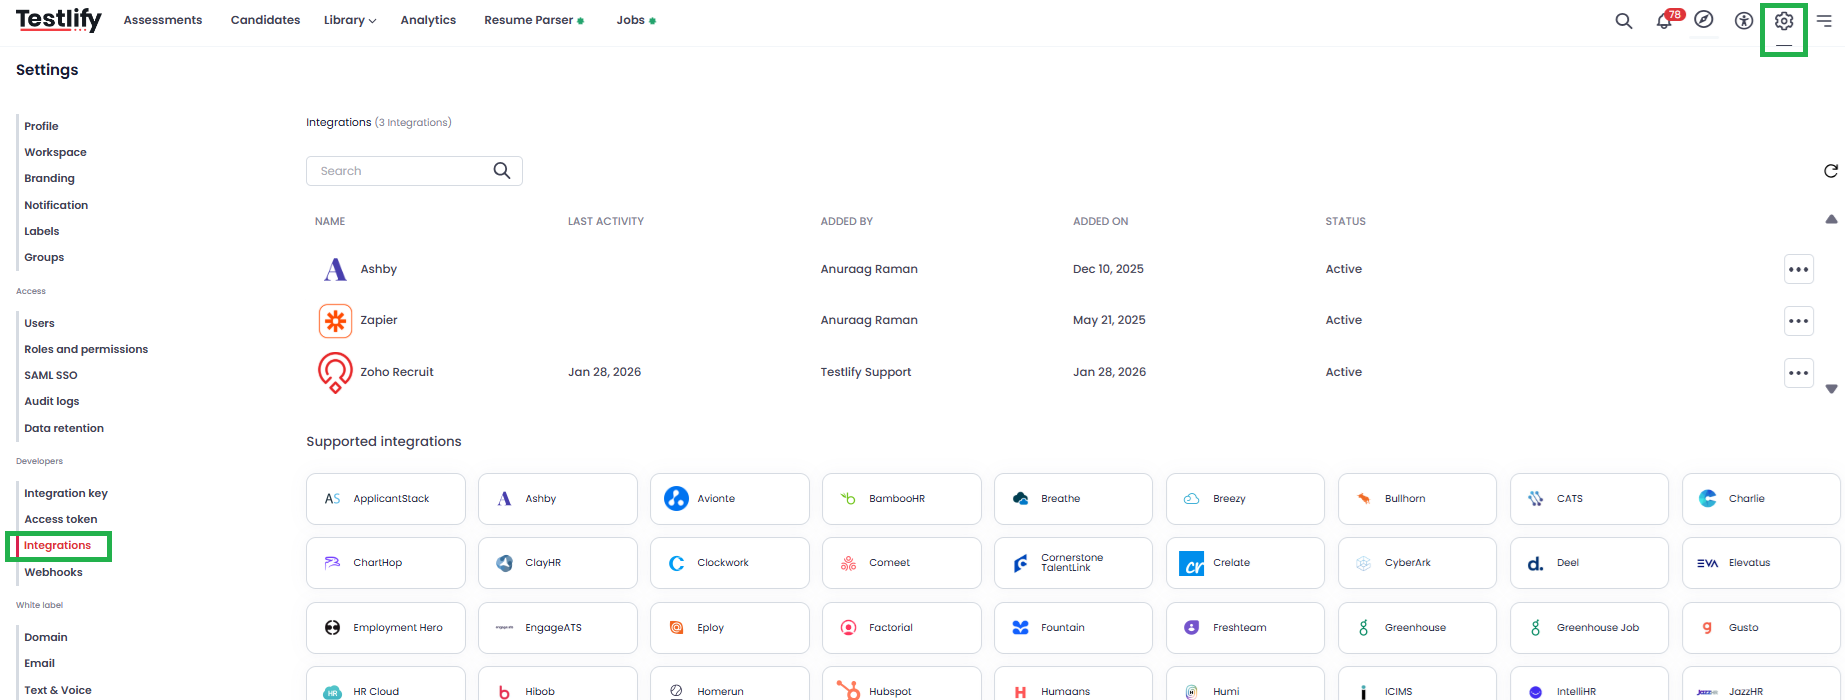Select the CyberArk integration card
This screenshot has width=1845, height=700.
tap(1418, 563)
